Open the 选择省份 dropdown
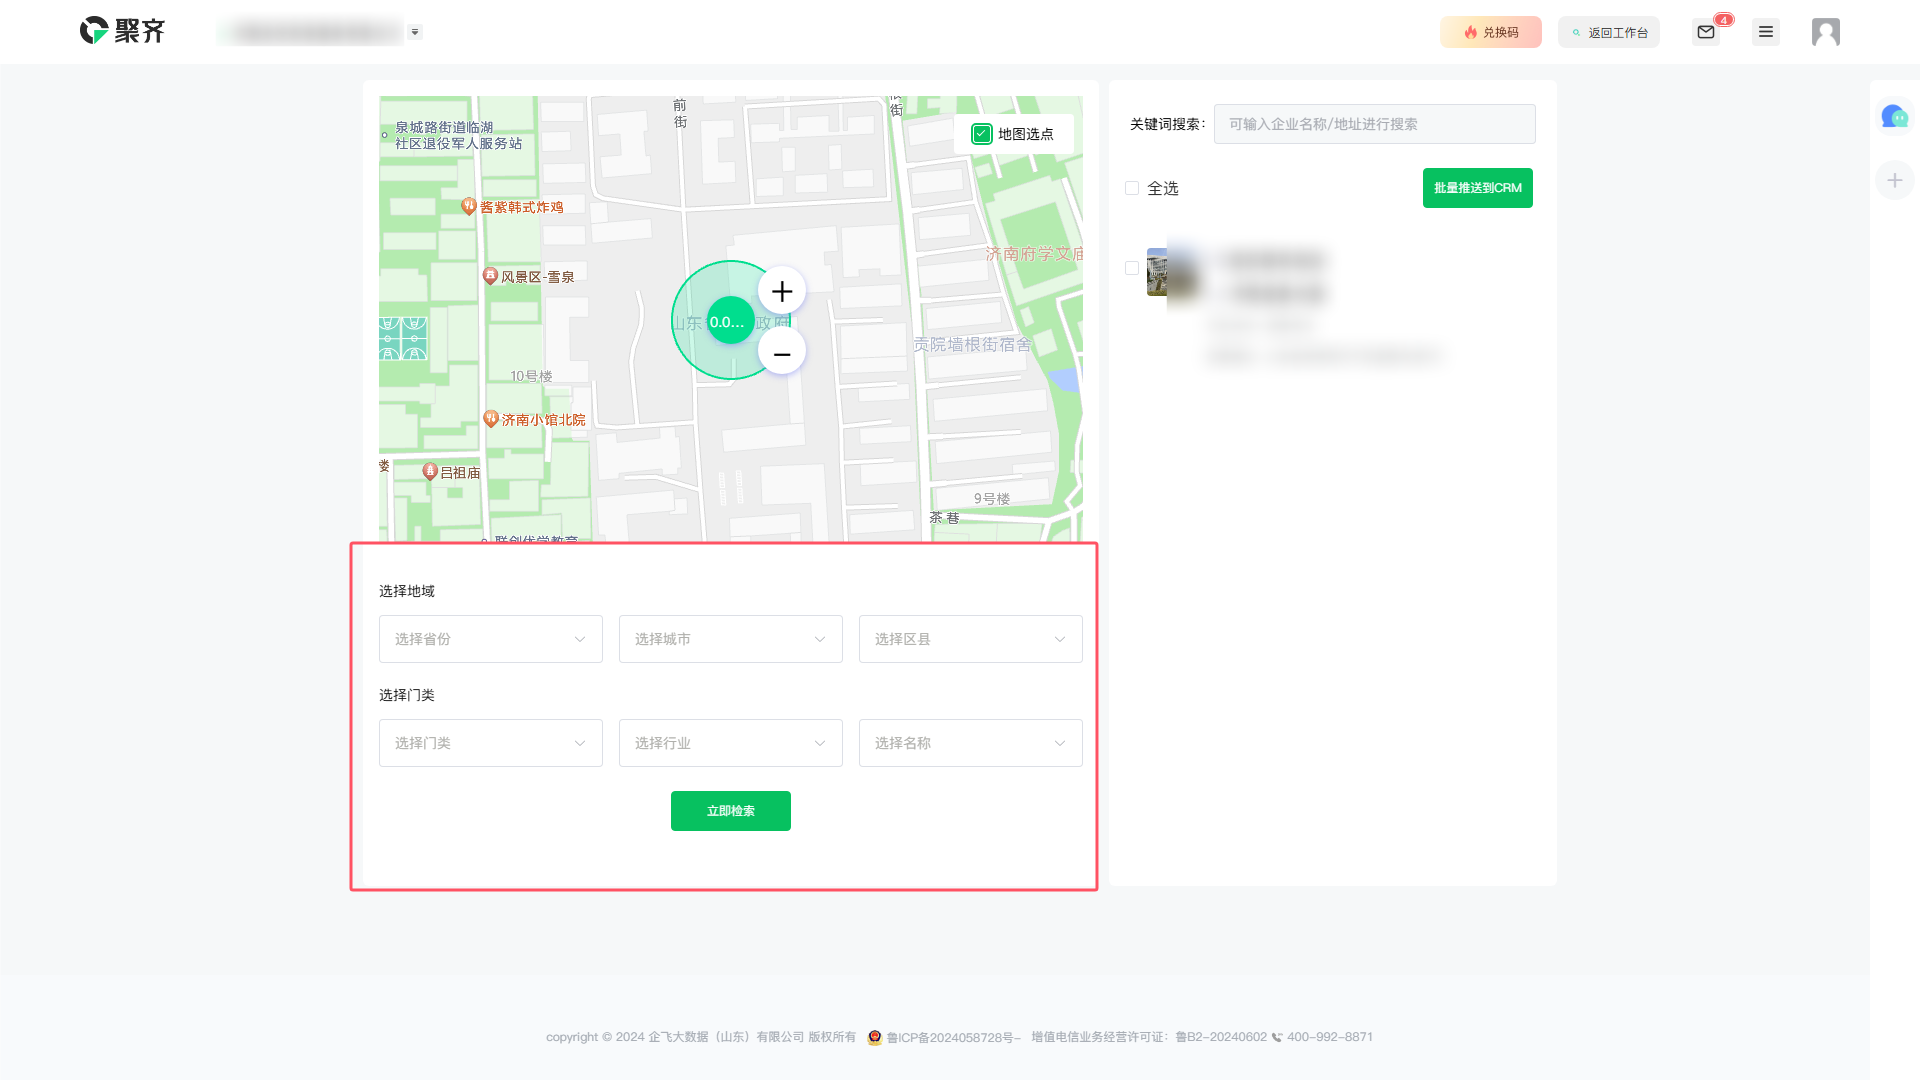This screenshot has height=1080, width=1920. 490,639
